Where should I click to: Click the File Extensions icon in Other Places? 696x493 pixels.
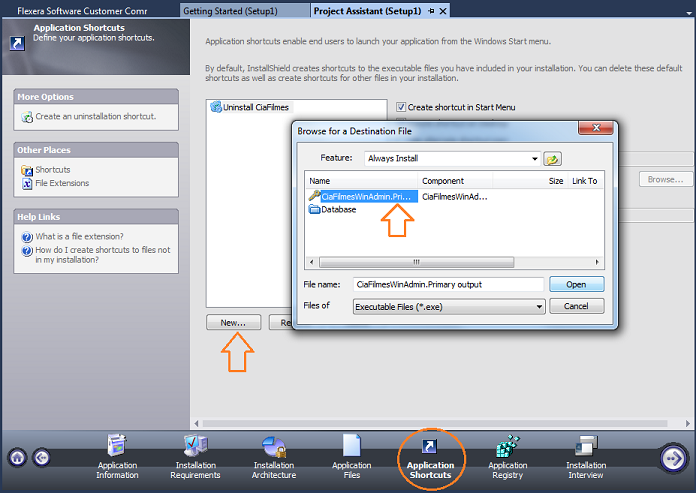pyautogui.click(x=27, y=183)
